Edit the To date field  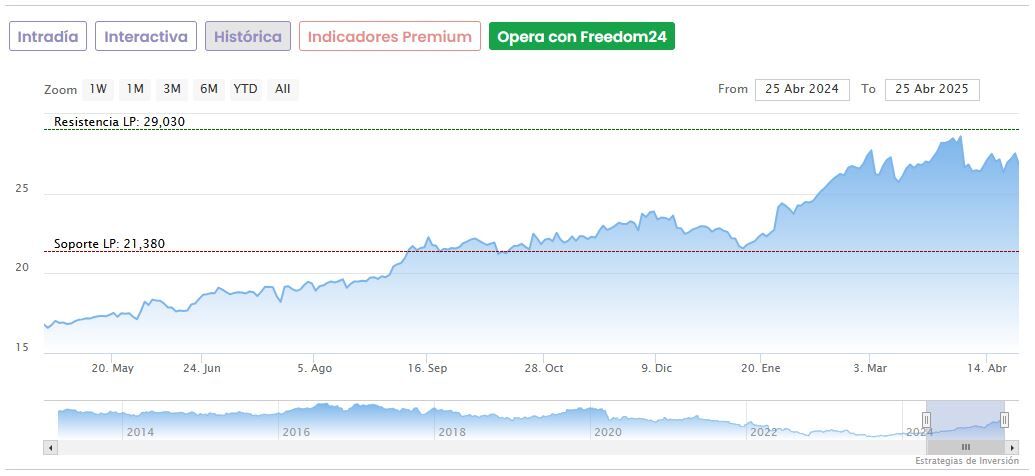(x=932, y=89)
